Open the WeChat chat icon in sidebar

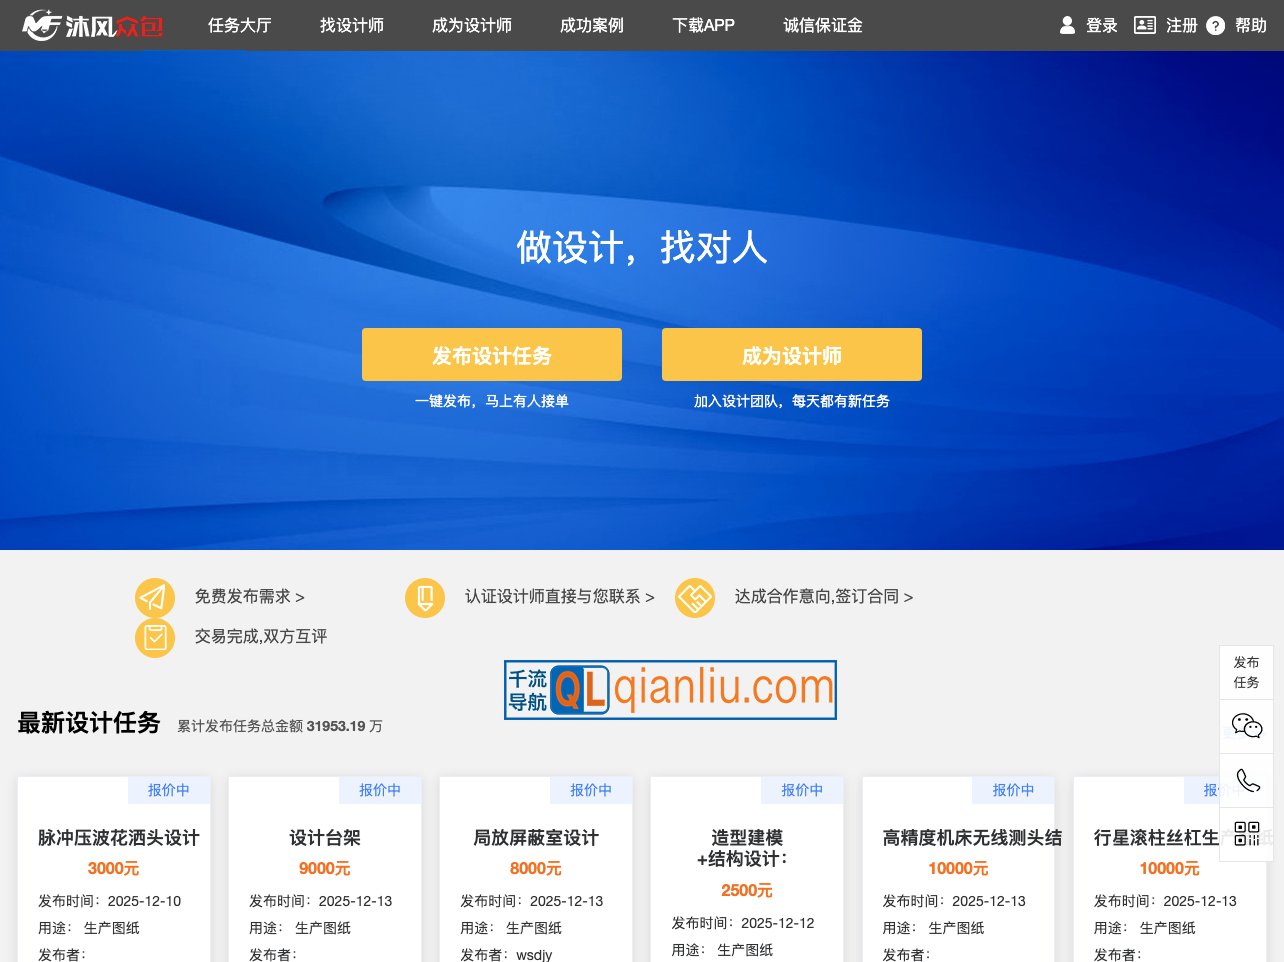click(1246, 727)
